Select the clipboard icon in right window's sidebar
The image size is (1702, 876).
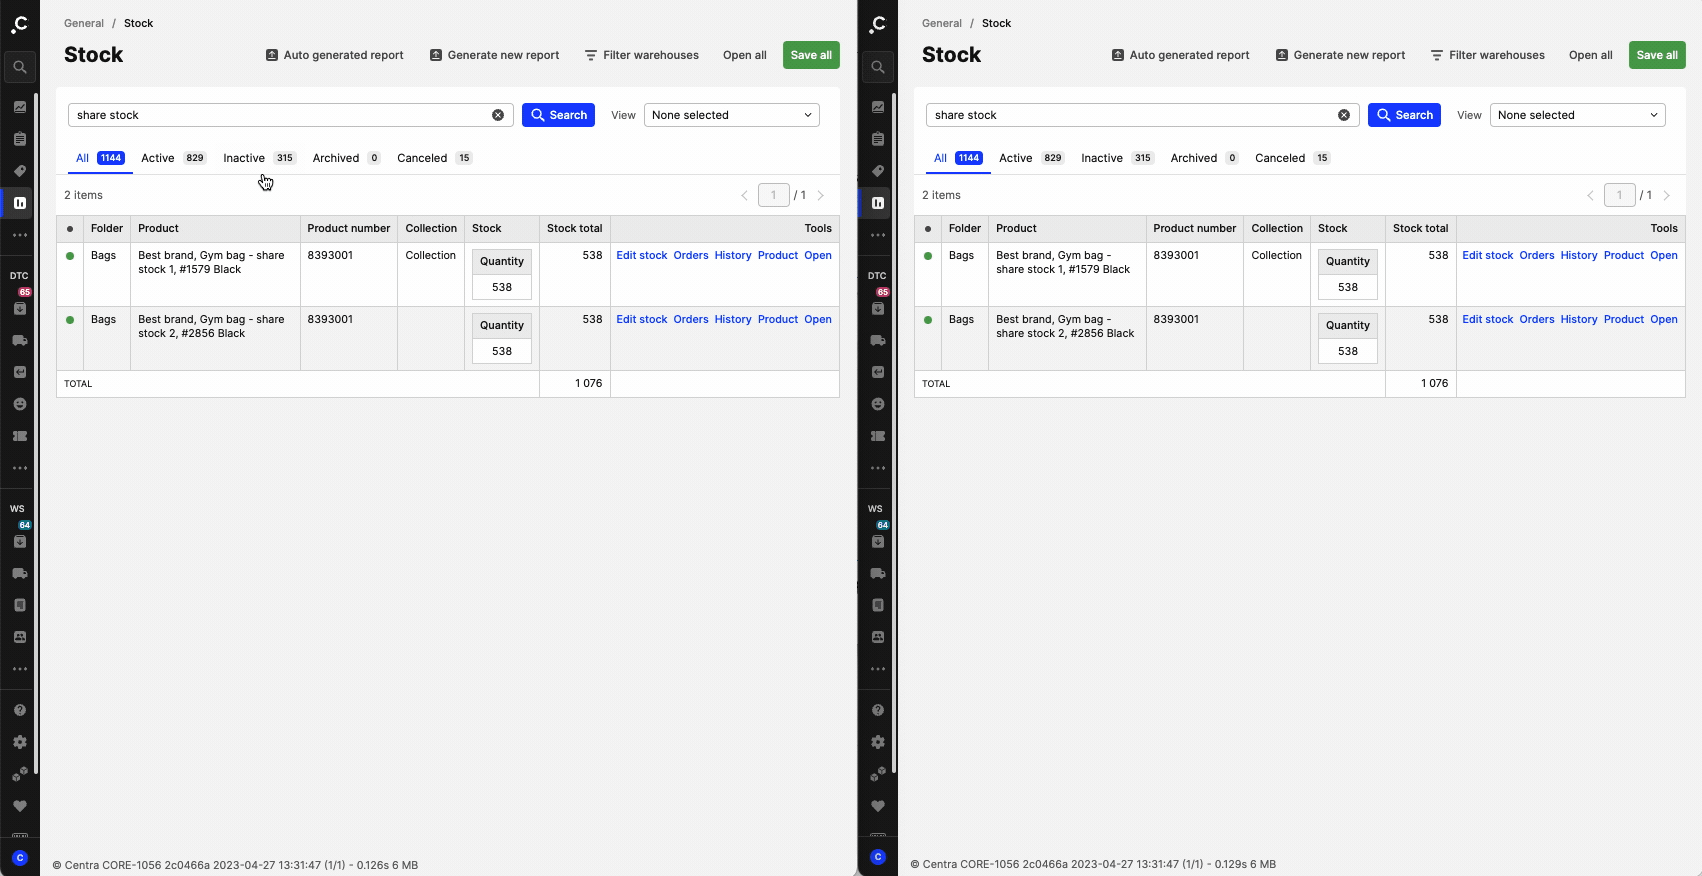877,139
